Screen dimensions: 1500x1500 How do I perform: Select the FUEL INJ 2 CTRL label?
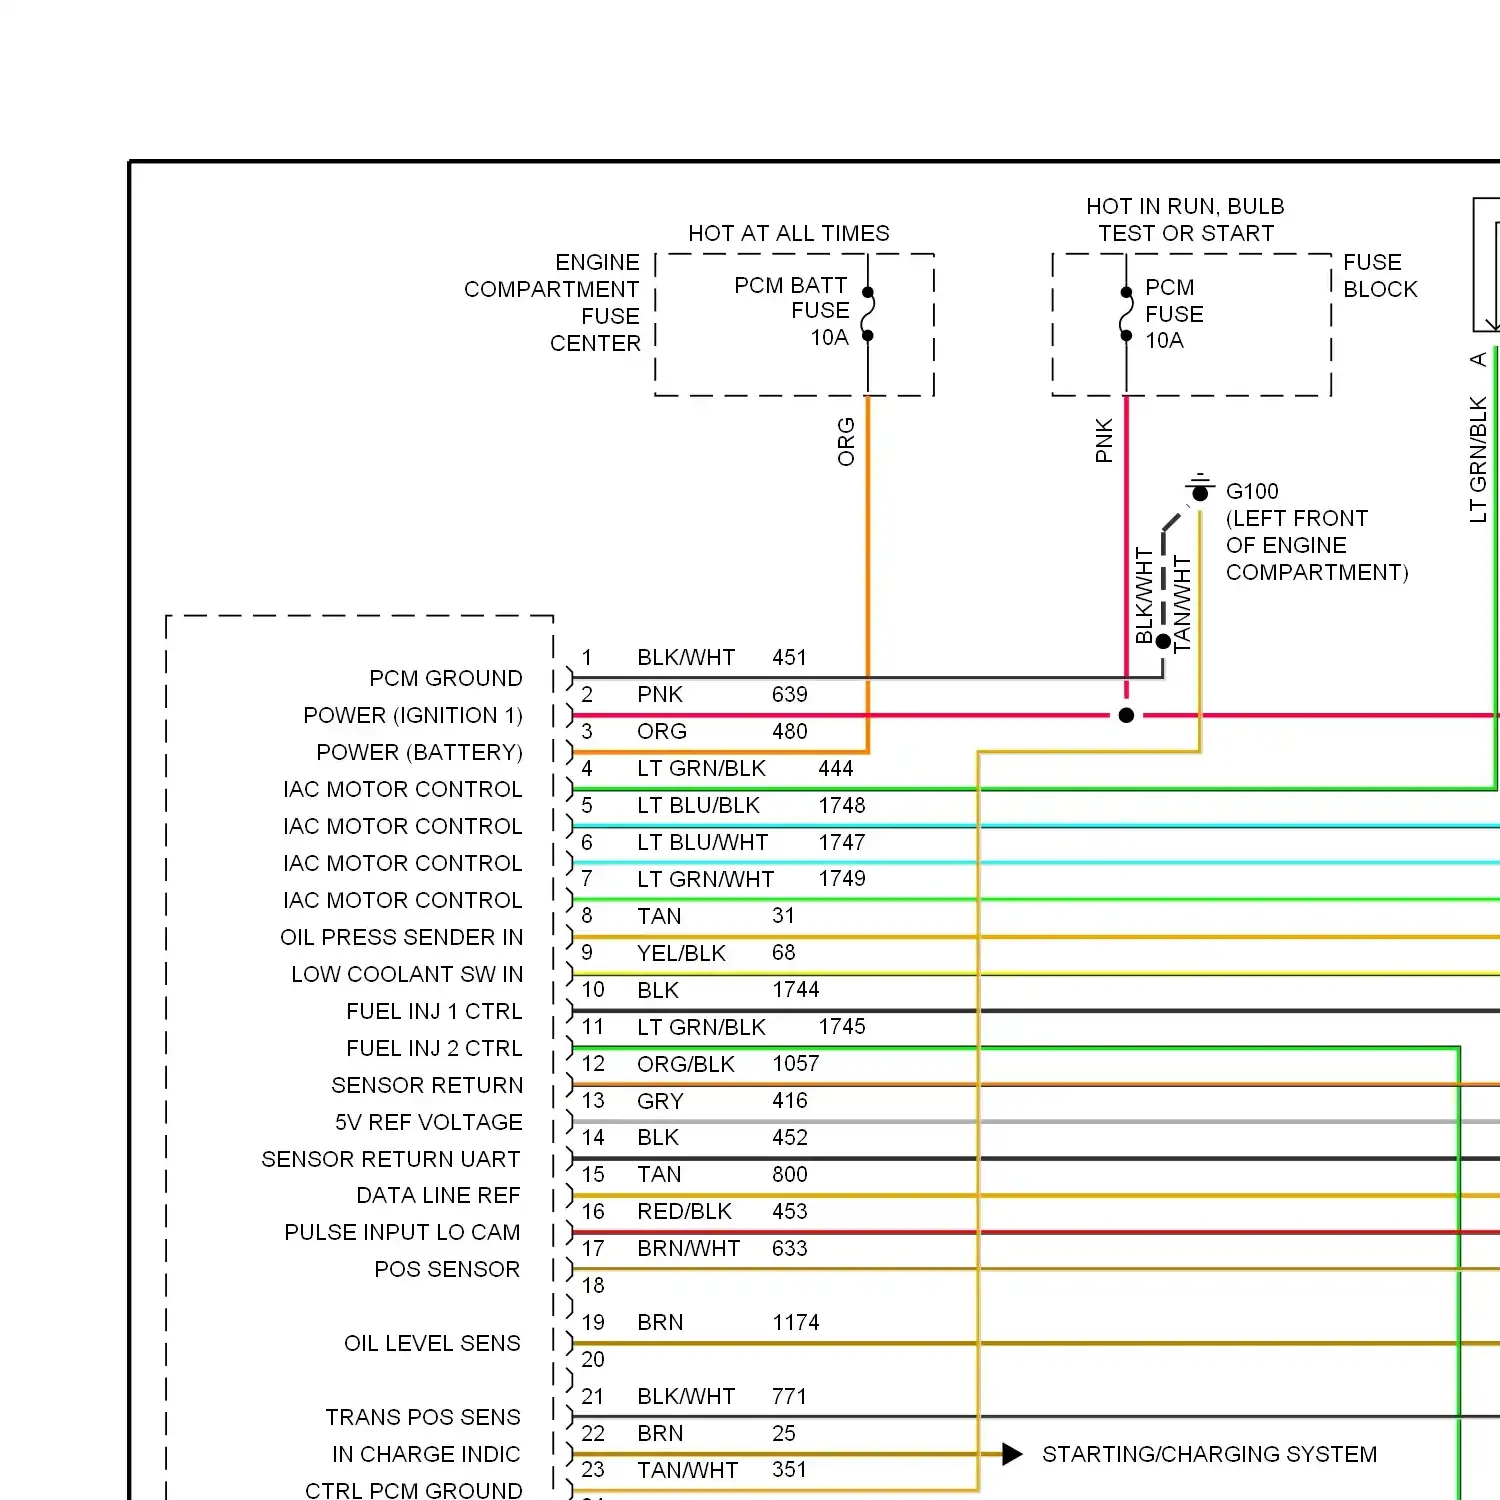point(434,1048)
